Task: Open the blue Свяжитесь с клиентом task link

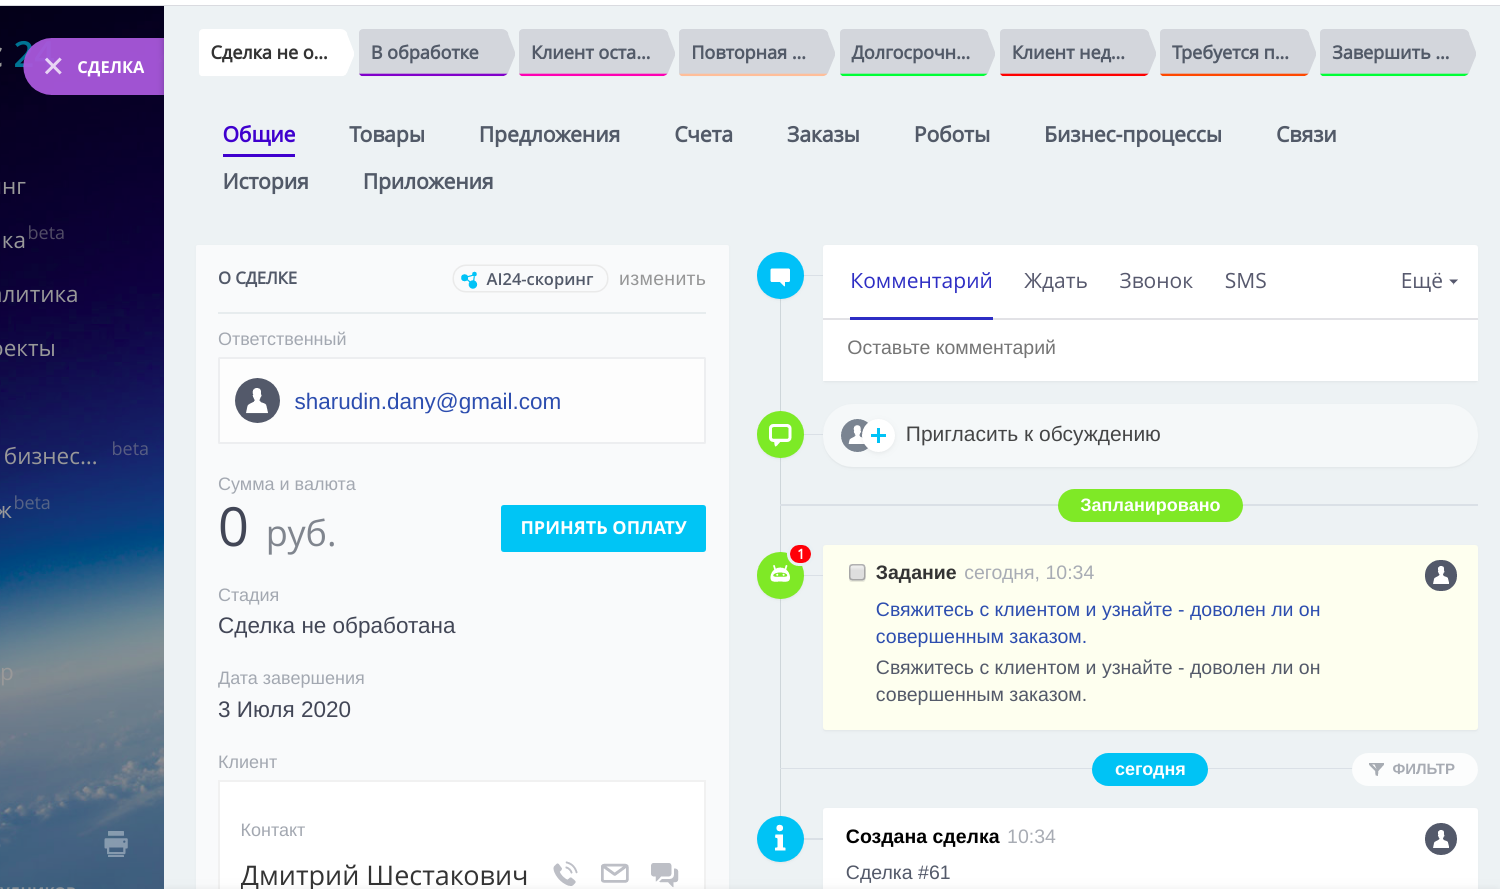Action: pos(1098,623)
